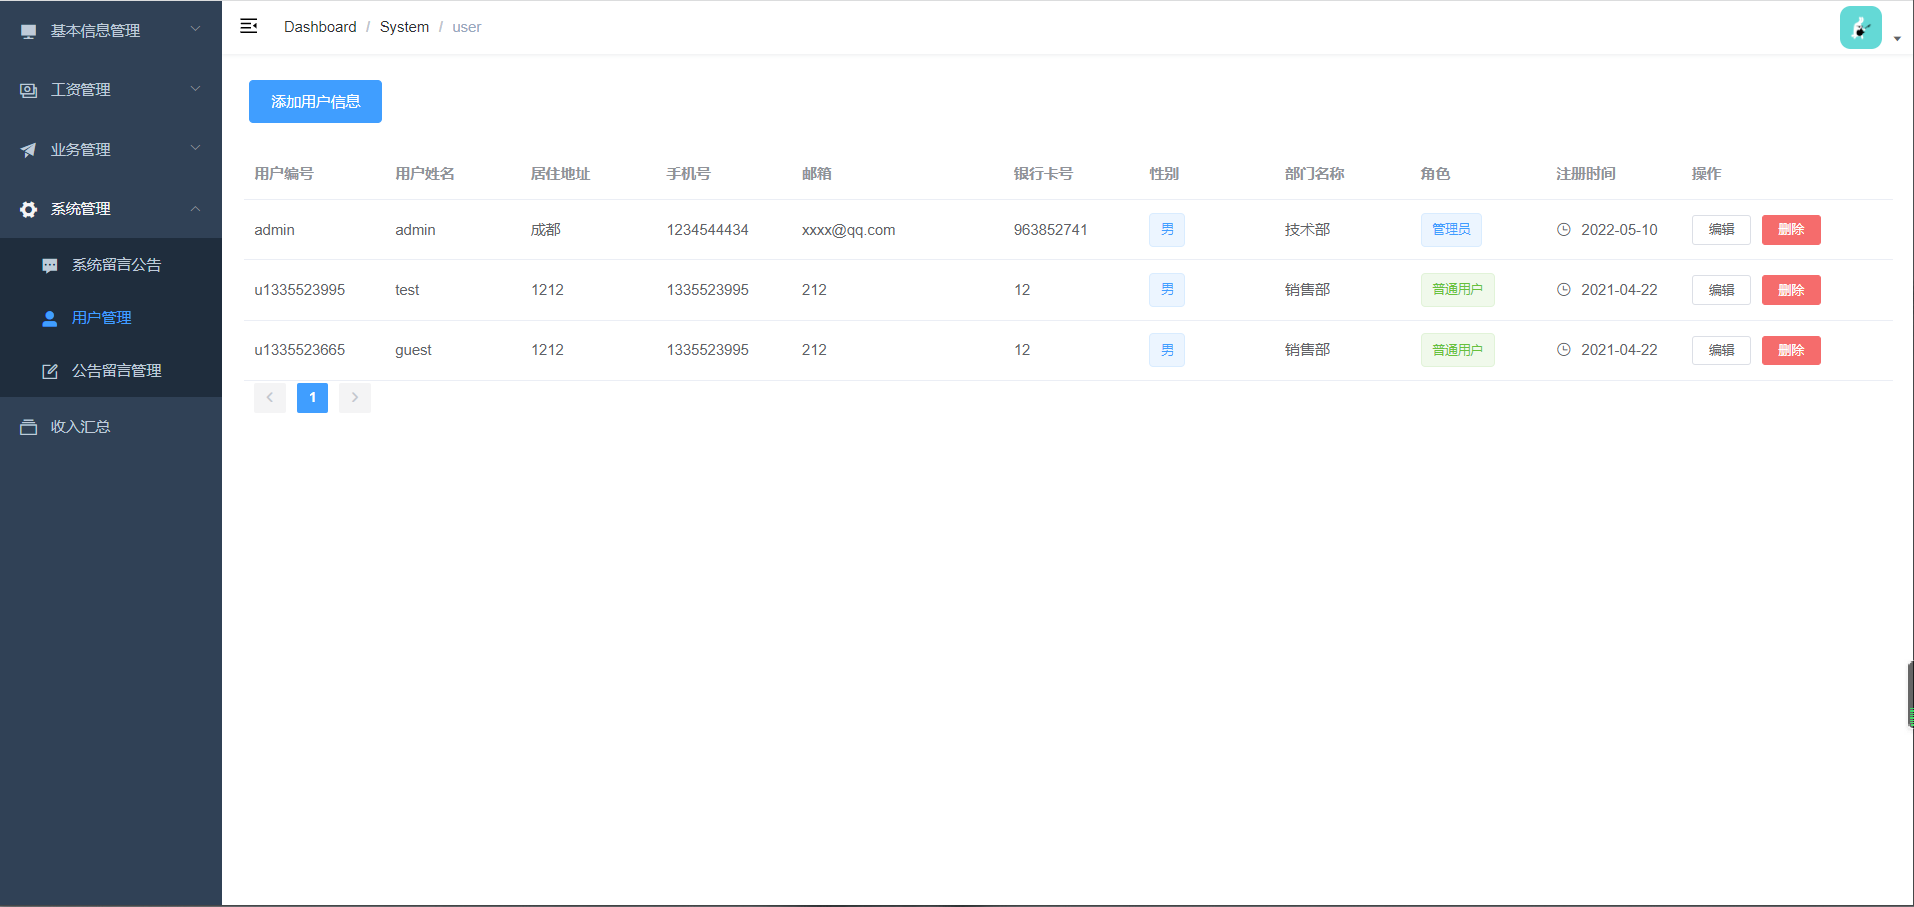
Task: Click 删除 for user test
Action: tap(1791, 290)
